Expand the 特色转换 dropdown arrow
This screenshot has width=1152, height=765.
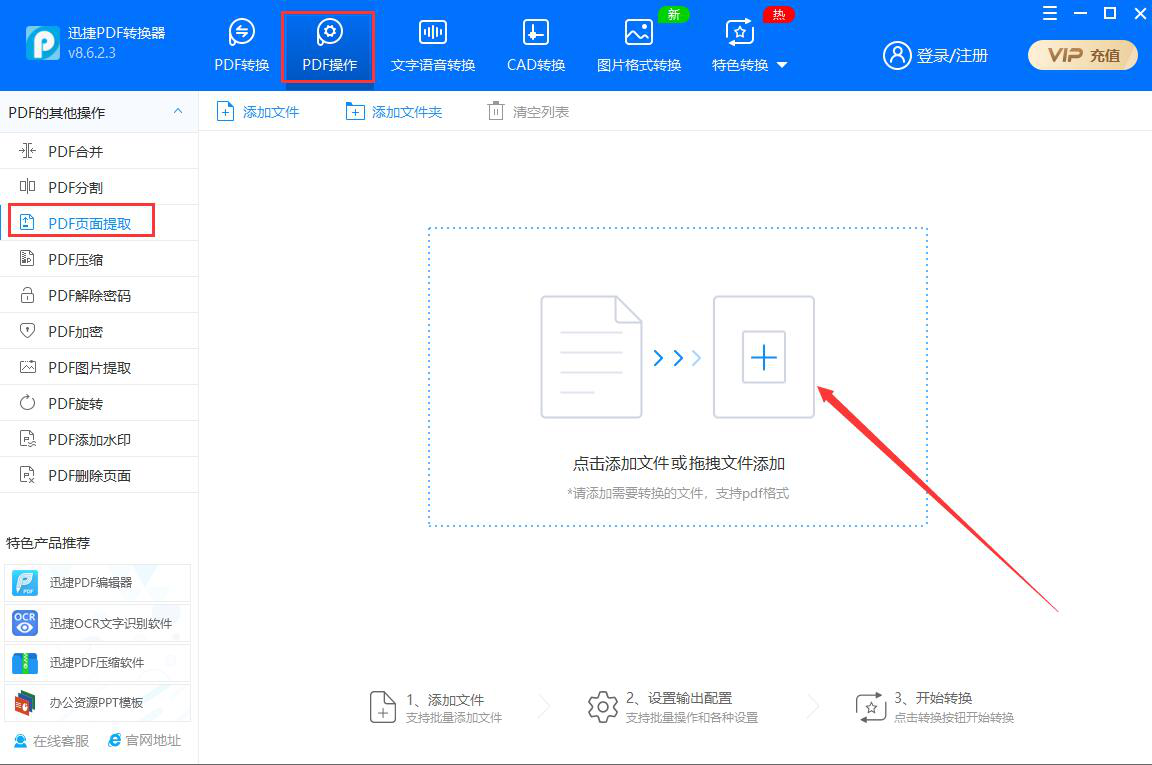782,65
